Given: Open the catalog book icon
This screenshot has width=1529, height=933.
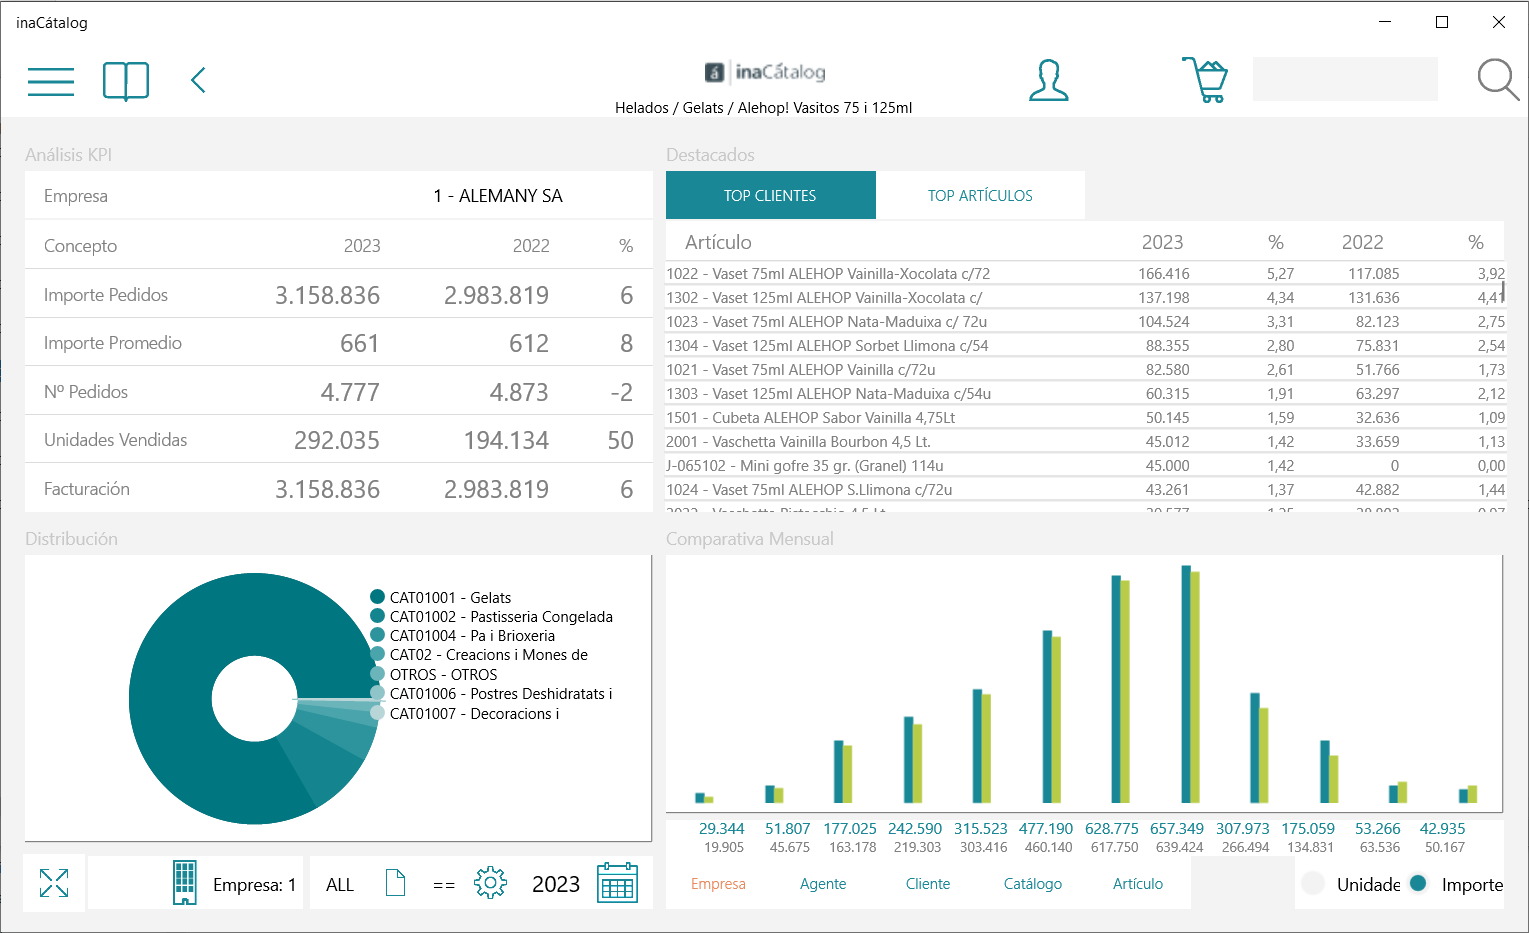Looking at the screenshot, I should pyautogui.click(x=126, y=81).
